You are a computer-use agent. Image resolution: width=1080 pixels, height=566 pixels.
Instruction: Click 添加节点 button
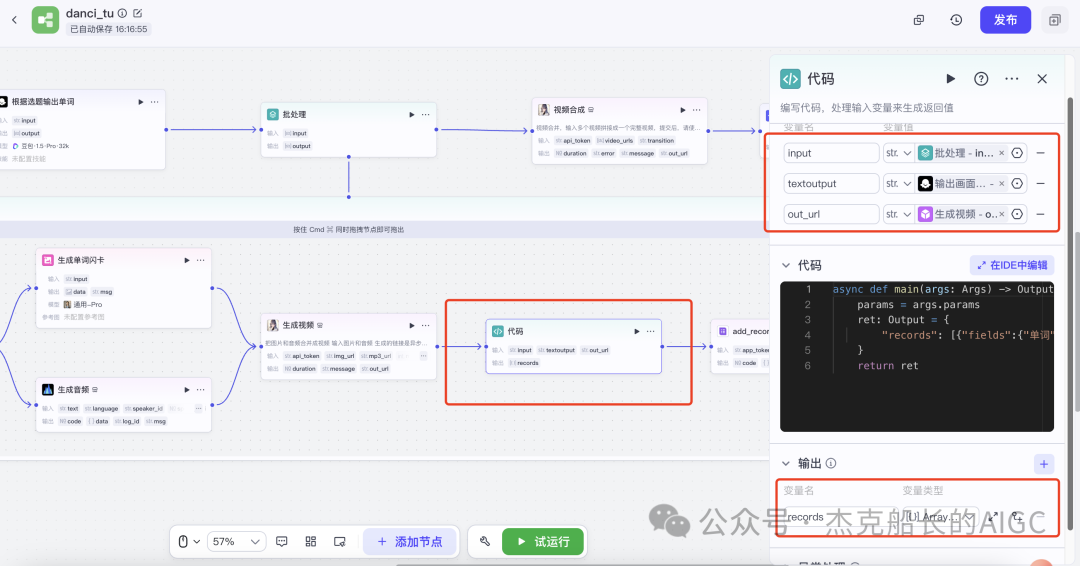(410, 542)
